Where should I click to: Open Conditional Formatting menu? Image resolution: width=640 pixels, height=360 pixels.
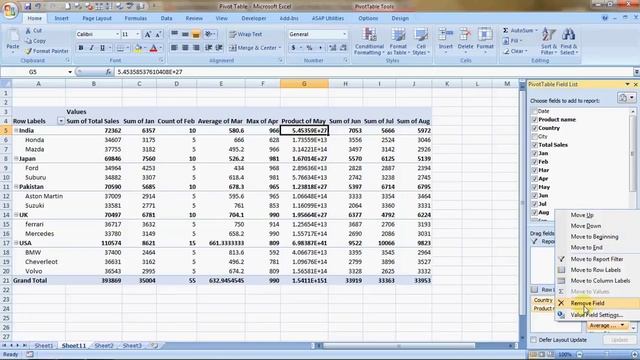click(369, 41)
